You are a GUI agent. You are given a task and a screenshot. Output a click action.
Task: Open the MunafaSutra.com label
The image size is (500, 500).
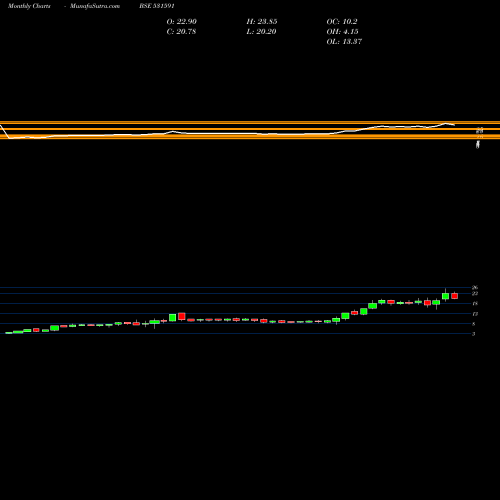(x=95, y=6)
